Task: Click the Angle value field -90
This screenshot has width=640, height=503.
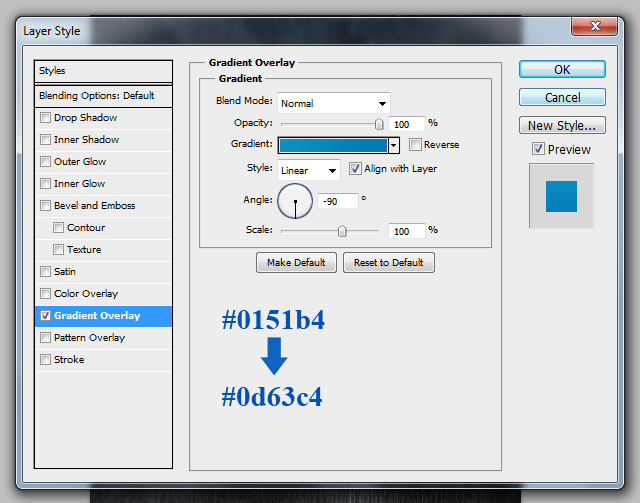Action: [338, 201]
